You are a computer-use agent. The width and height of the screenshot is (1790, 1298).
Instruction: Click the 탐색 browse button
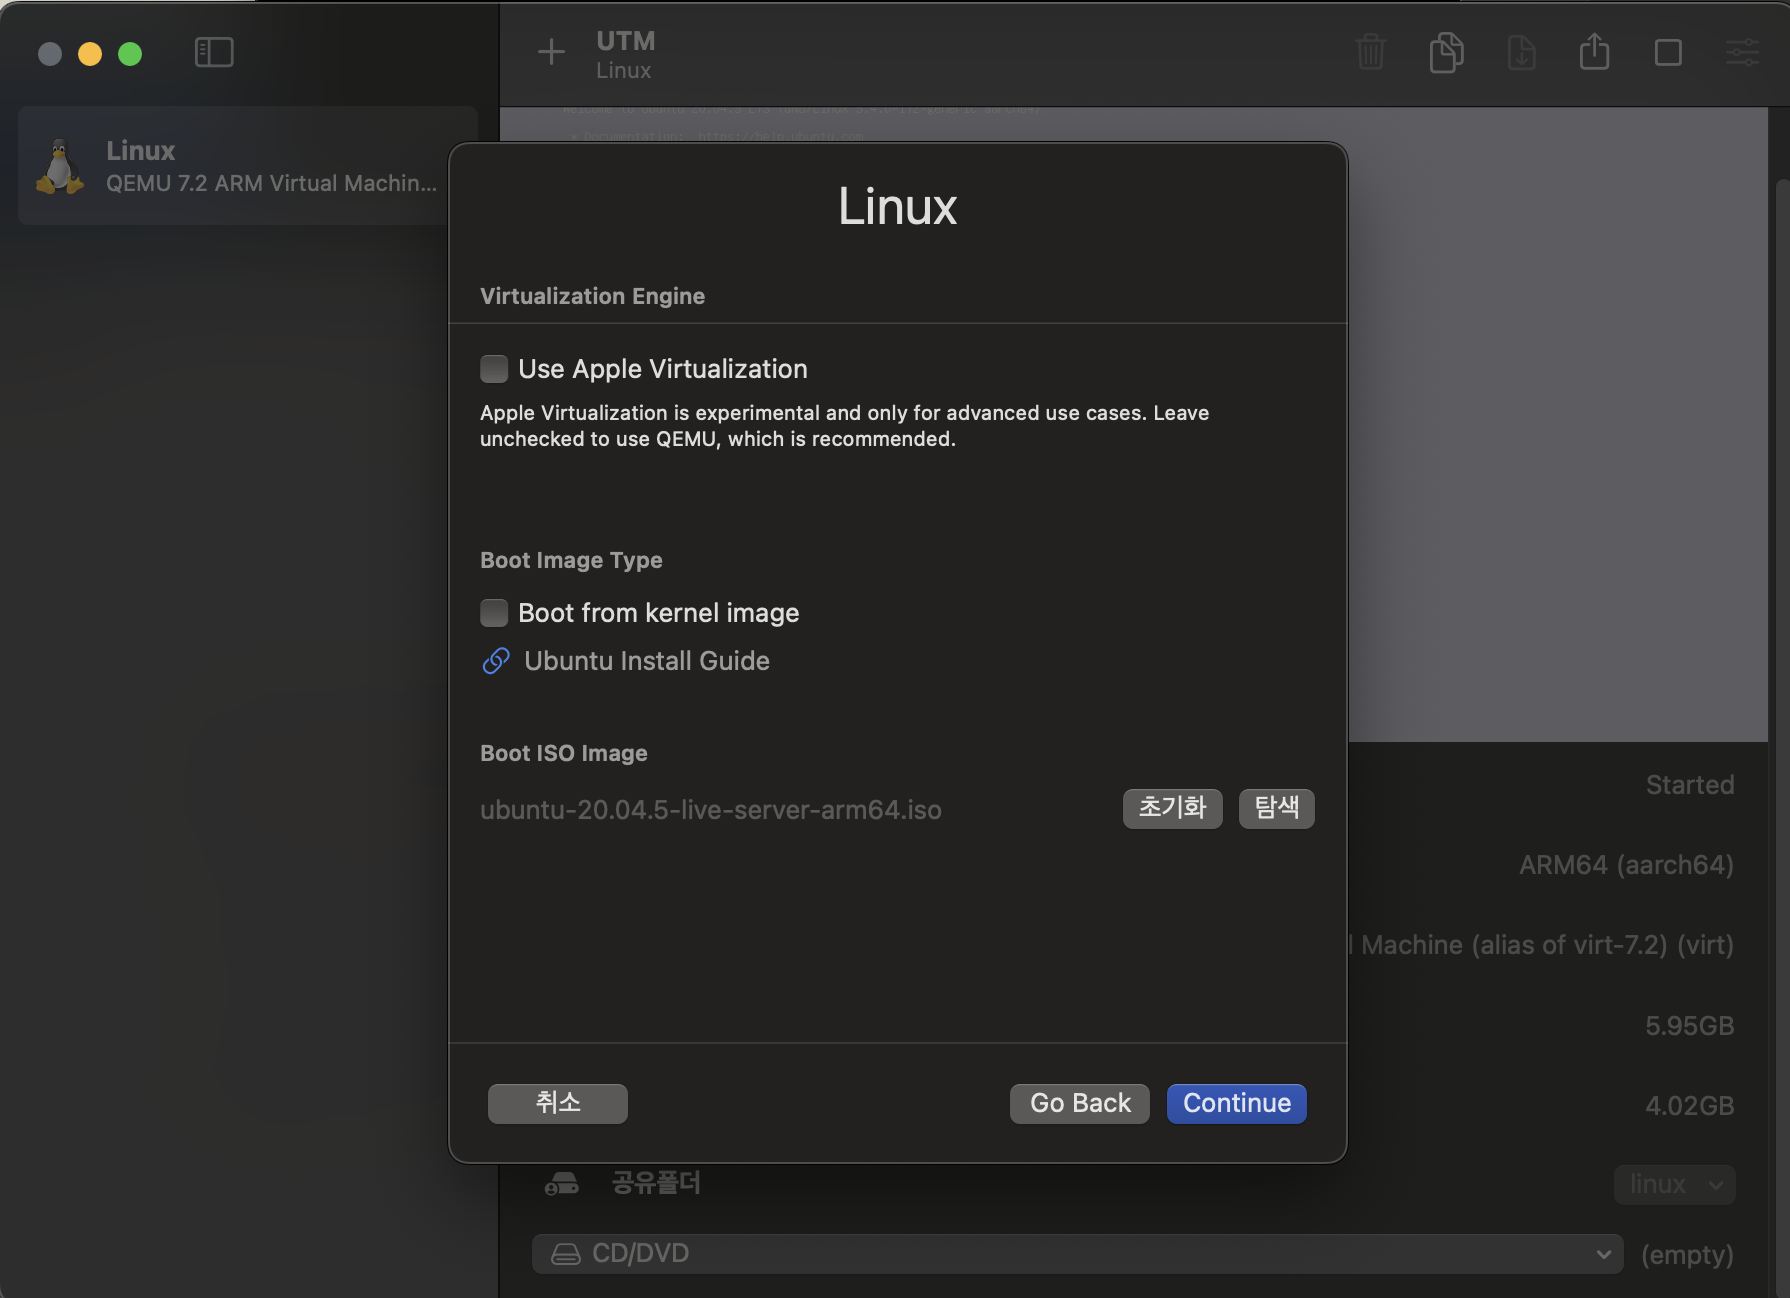1276,808
